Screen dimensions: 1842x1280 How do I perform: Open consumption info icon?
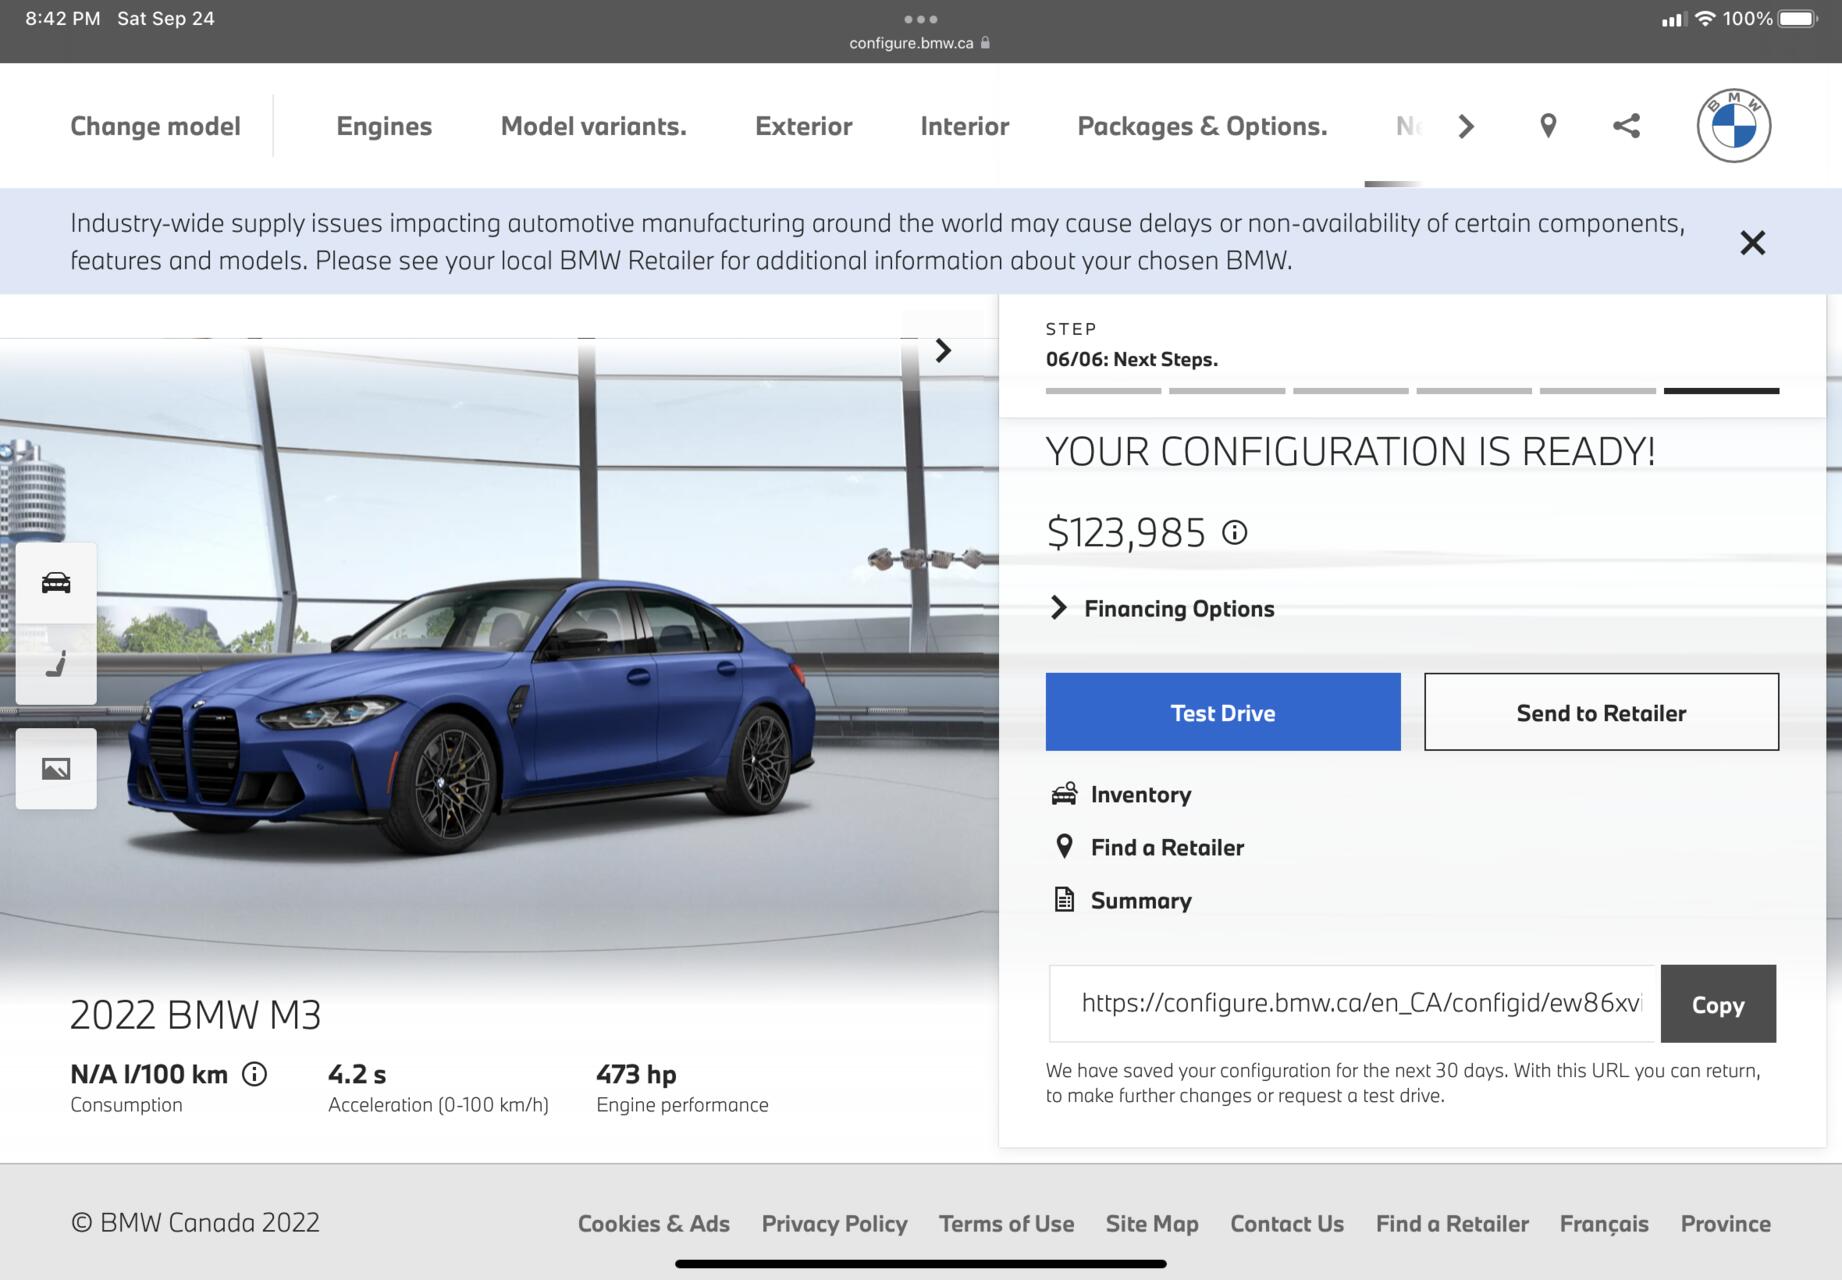255,1074
